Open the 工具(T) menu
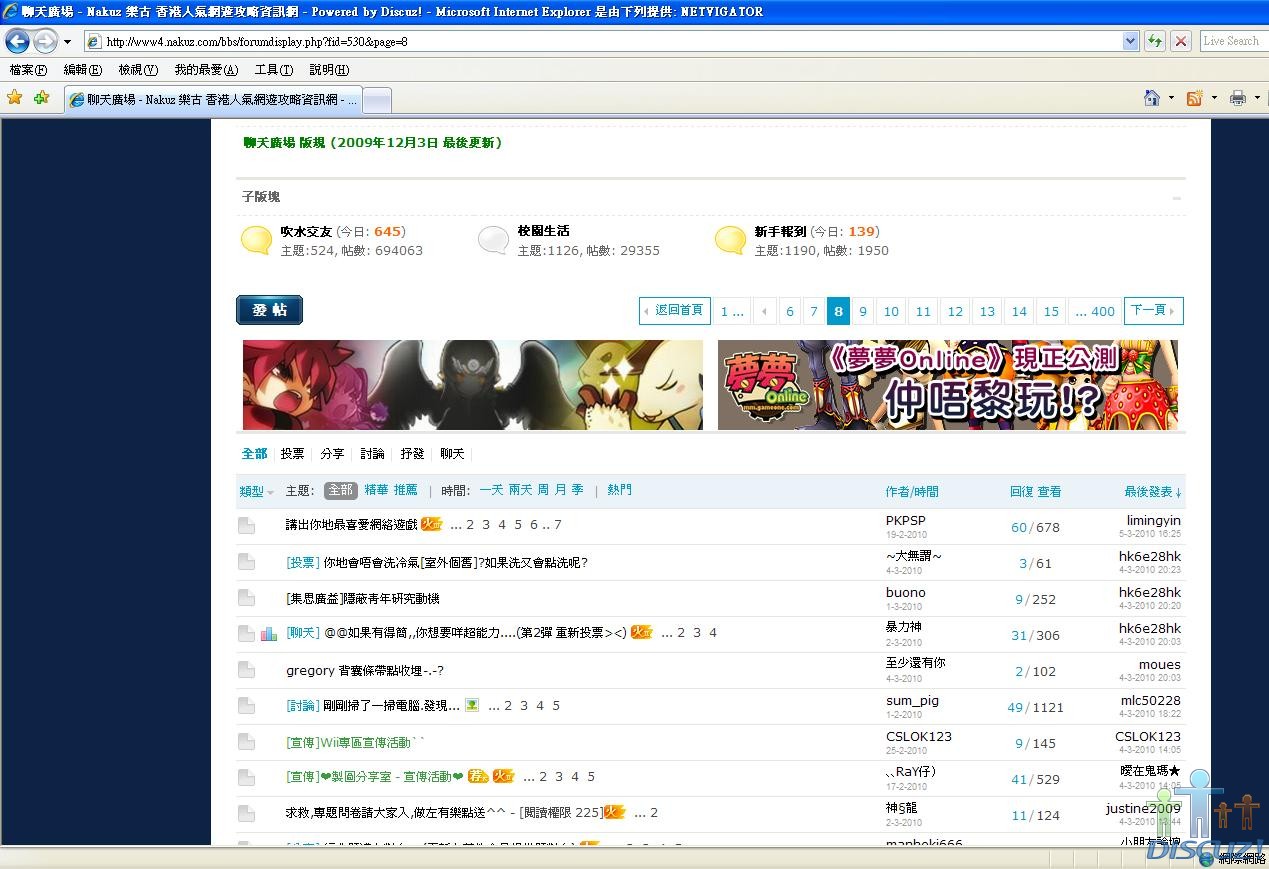Screen dimensions: 1269x869 coord(273,70)
